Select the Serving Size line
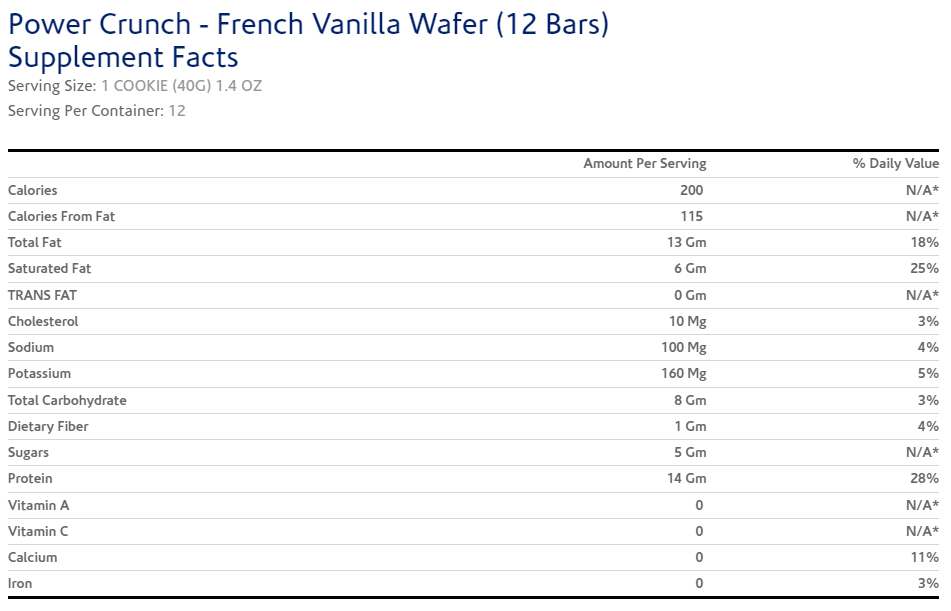The width and height of the screenshot is (951, 611). pos(135,86)
